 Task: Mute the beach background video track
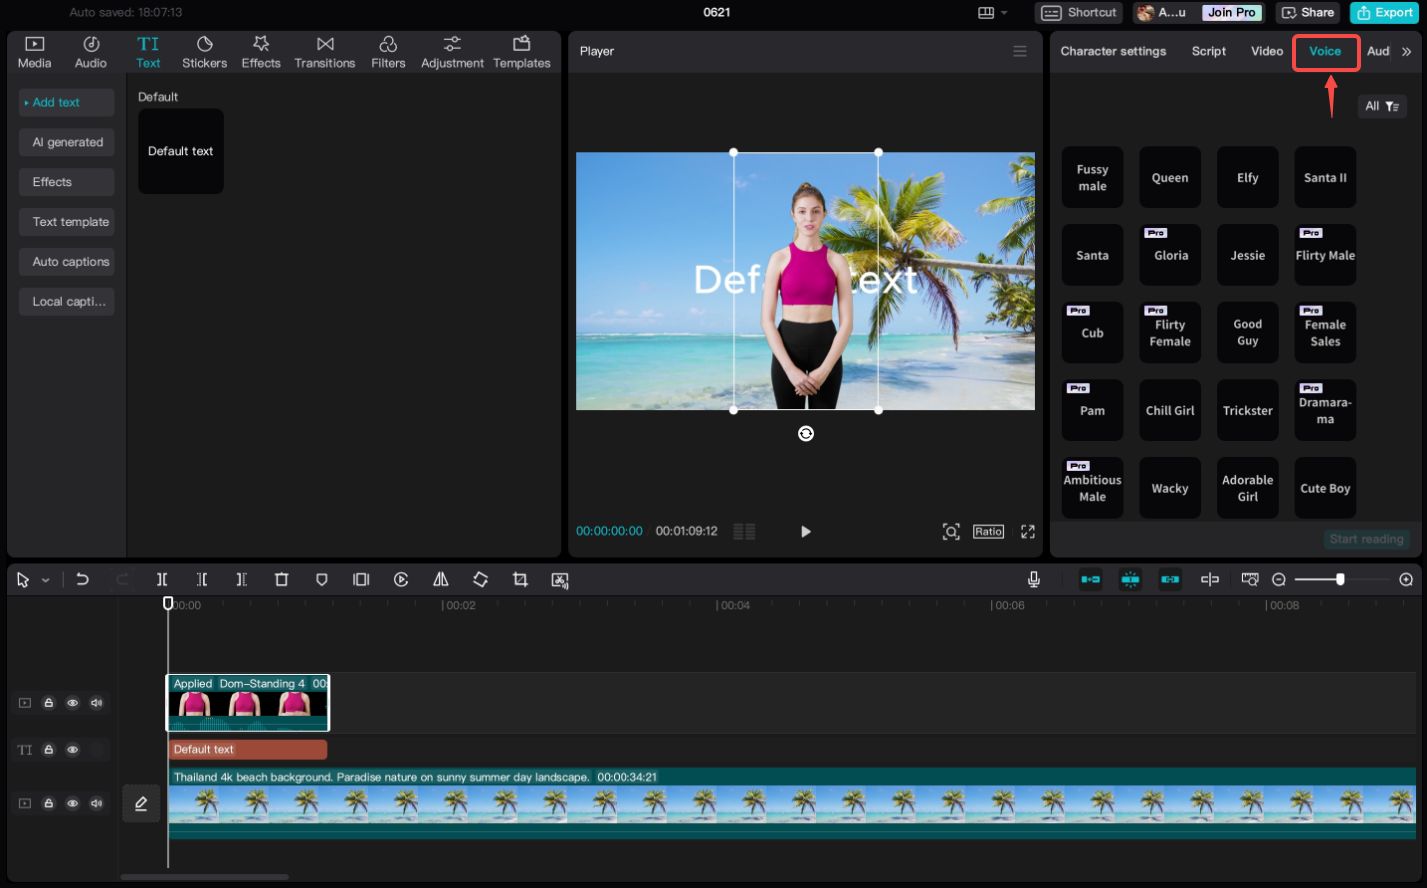click(x=97, y=803)
